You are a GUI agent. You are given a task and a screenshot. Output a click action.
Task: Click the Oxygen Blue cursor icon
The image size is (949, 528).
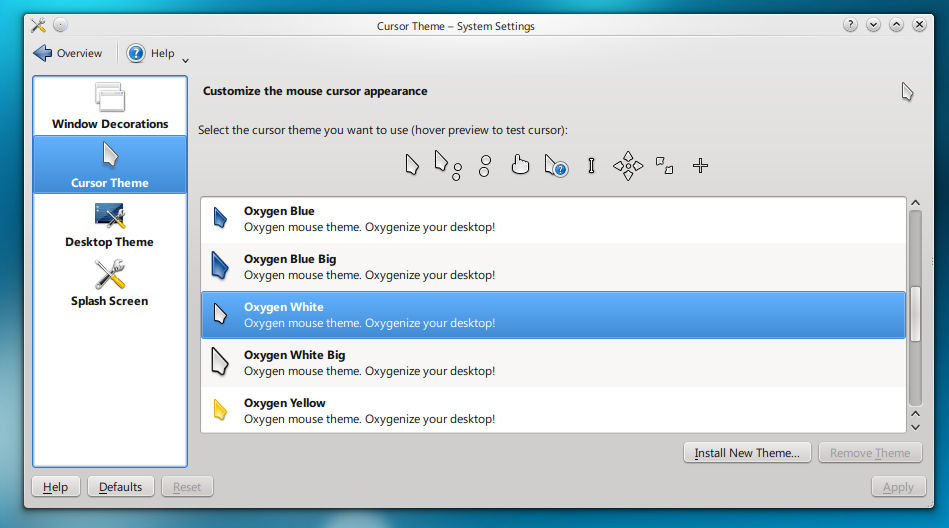[x=220, y=218]
